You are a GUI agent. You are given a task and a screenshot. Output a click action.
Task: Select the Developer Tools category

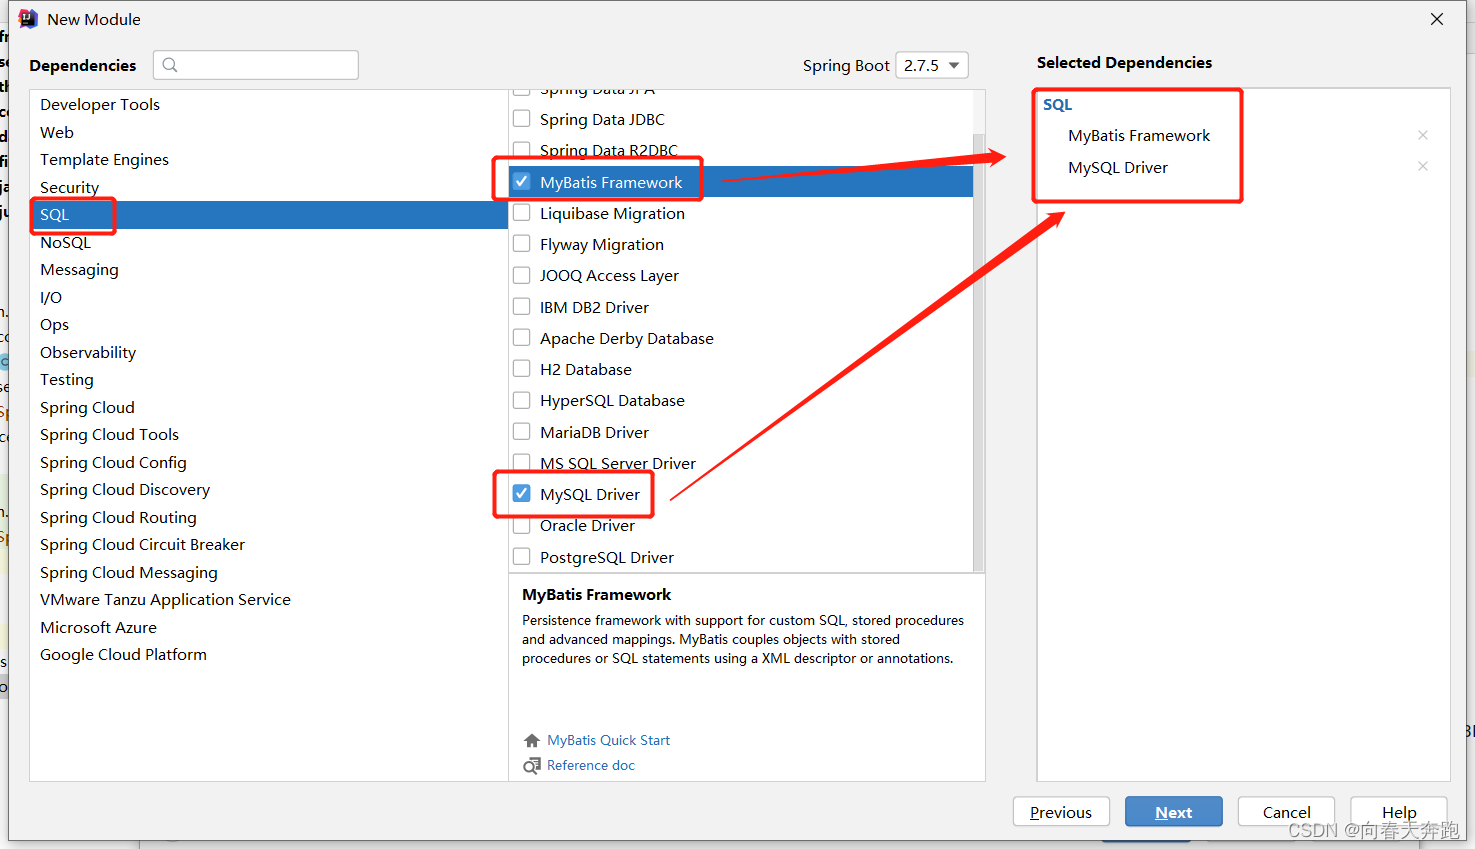coord(269,104)
